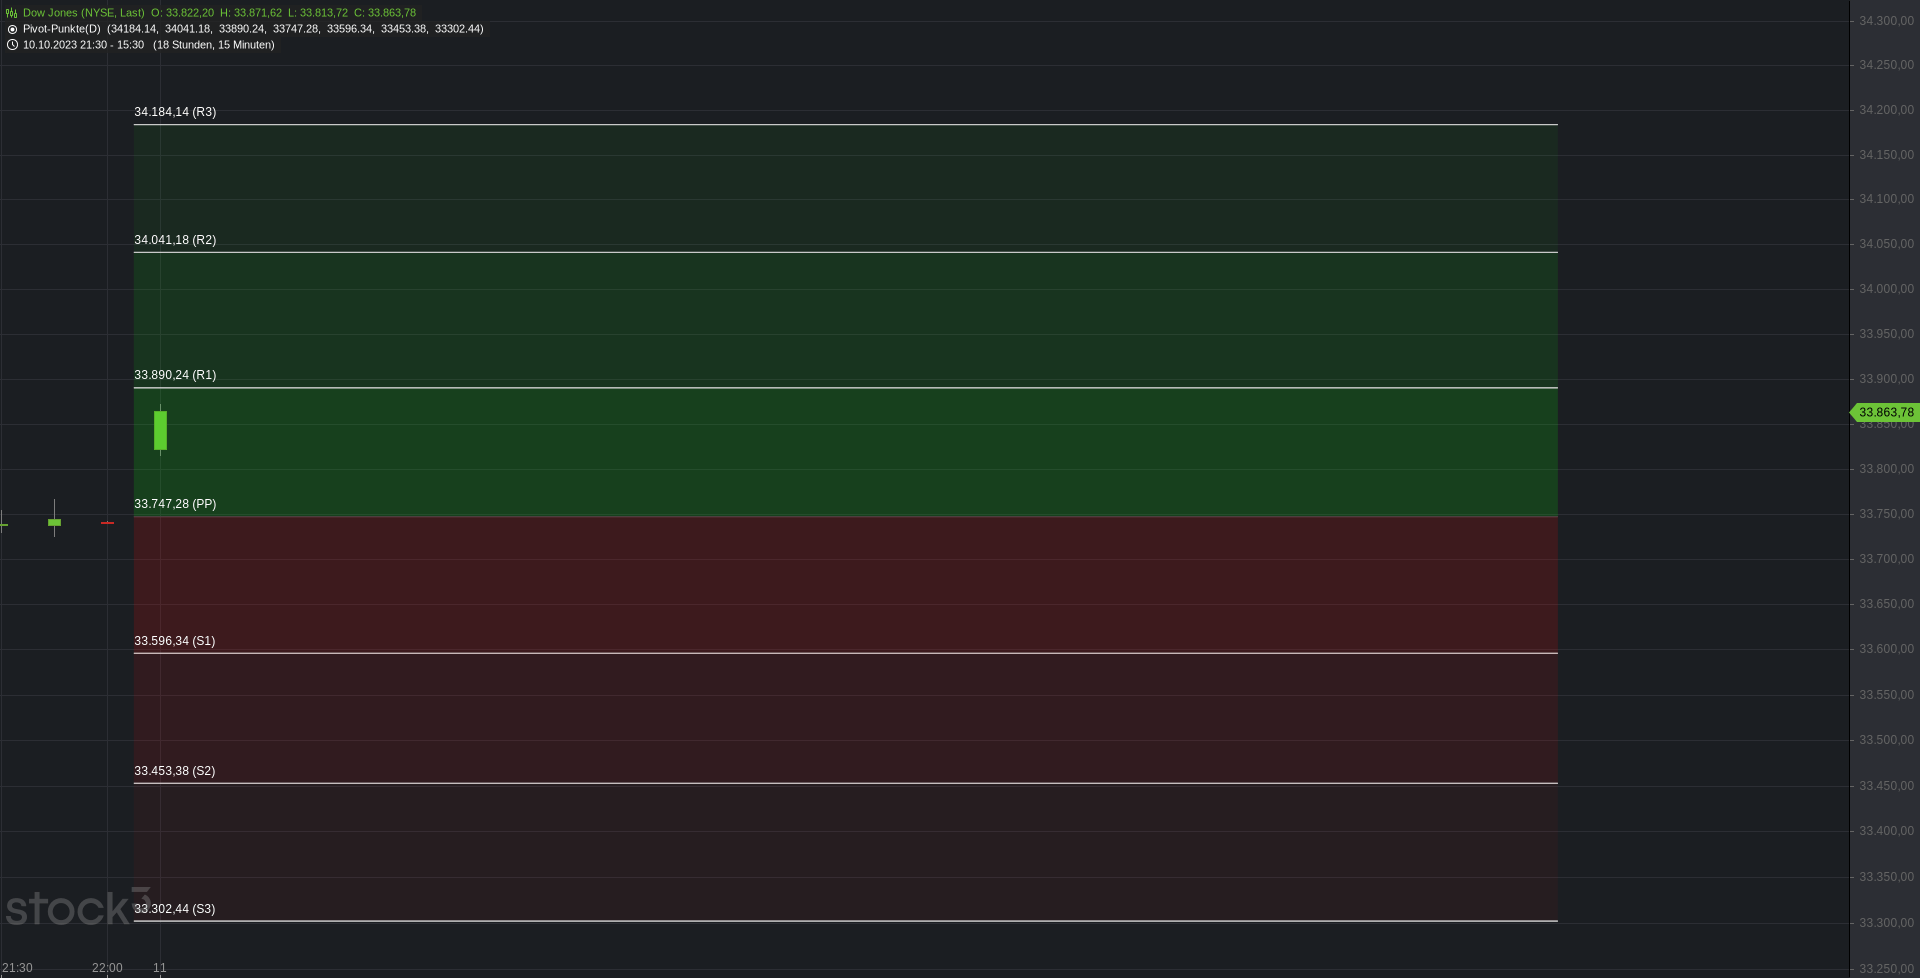Viewport: 1920px width, 978px height.
Task: Select the large green candlestick
Action: tap(160, 430)
